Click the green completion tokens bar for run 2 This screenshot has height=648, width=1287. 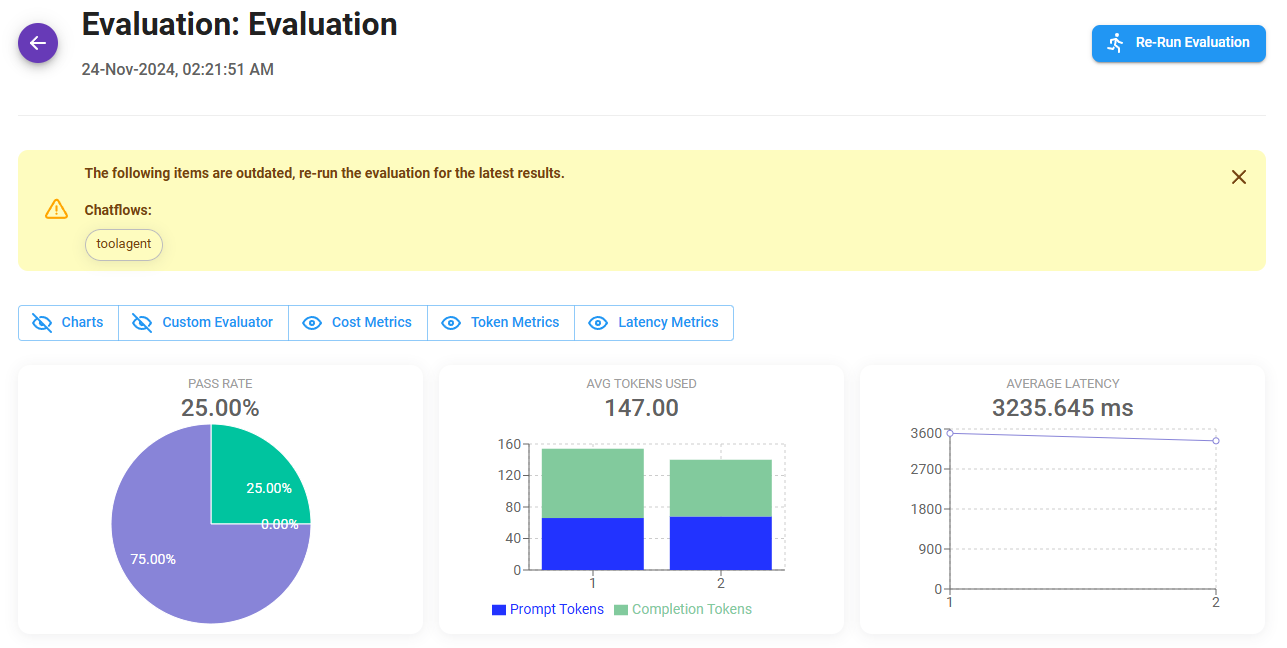[x=720, y=488]
